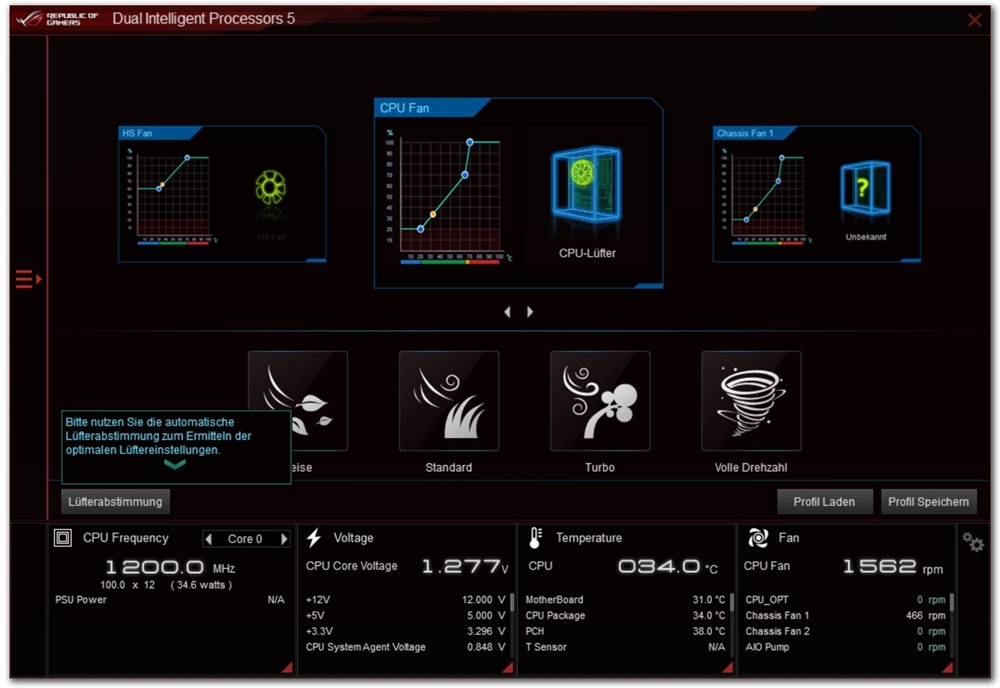Select the Leise fan mode icon
Screen dimensions: 1000x688
(298, 400)
